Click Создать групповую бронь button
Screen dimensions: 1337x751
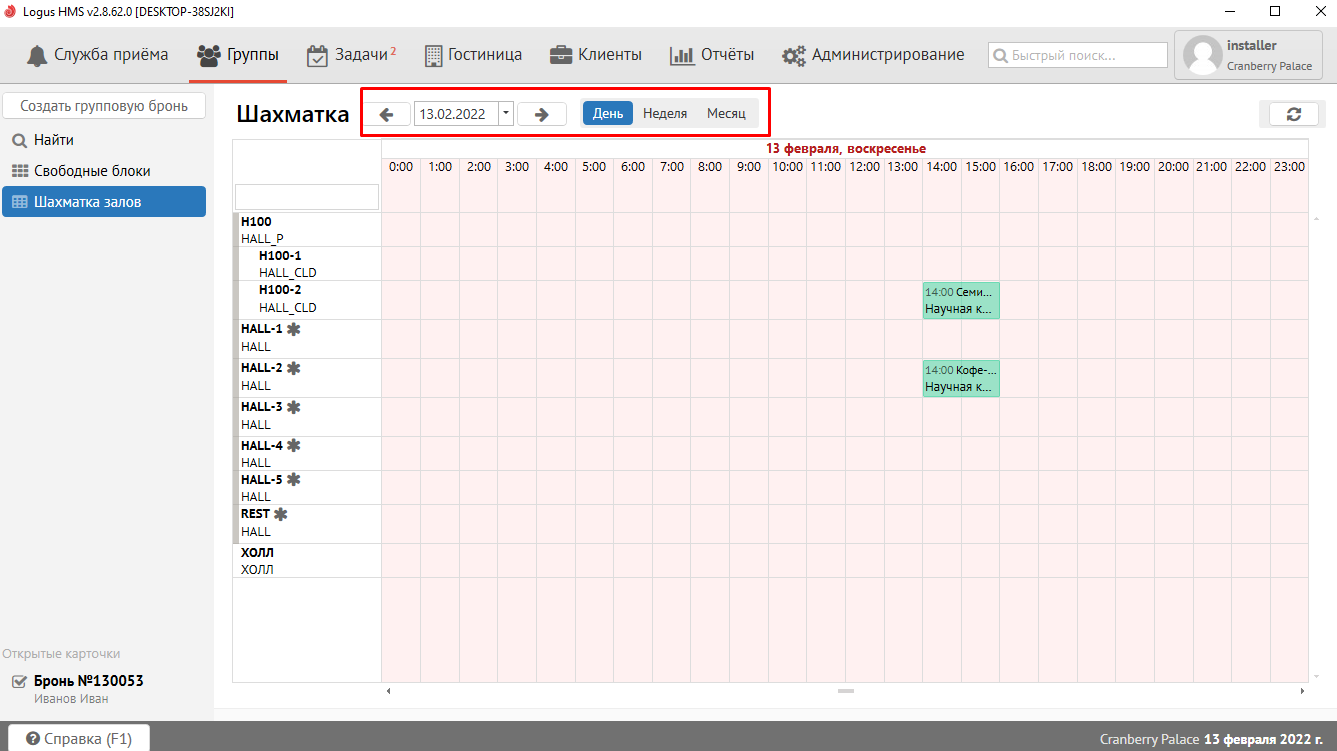coord(103,105)
